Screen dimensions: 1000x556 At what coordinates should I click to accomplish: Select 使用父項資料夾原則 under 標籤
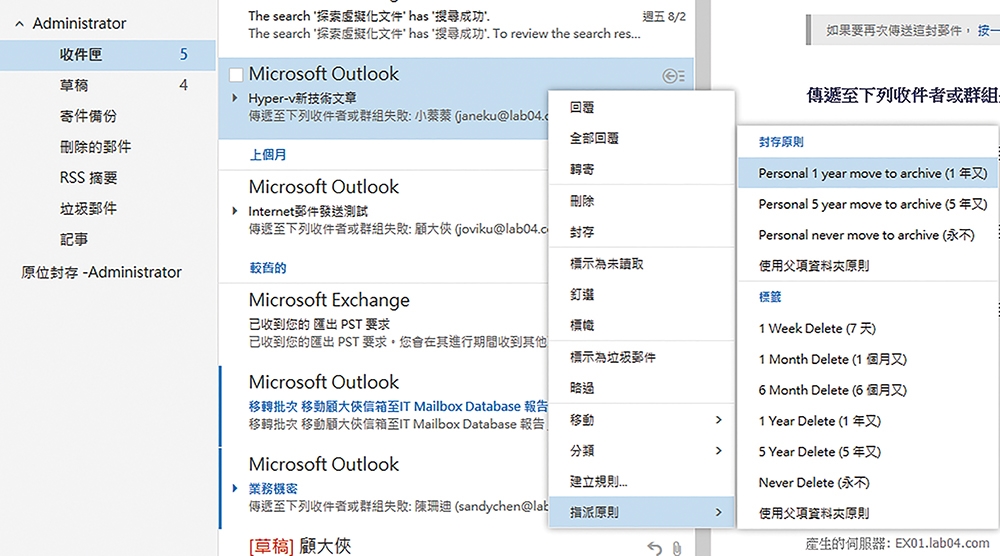869,513
